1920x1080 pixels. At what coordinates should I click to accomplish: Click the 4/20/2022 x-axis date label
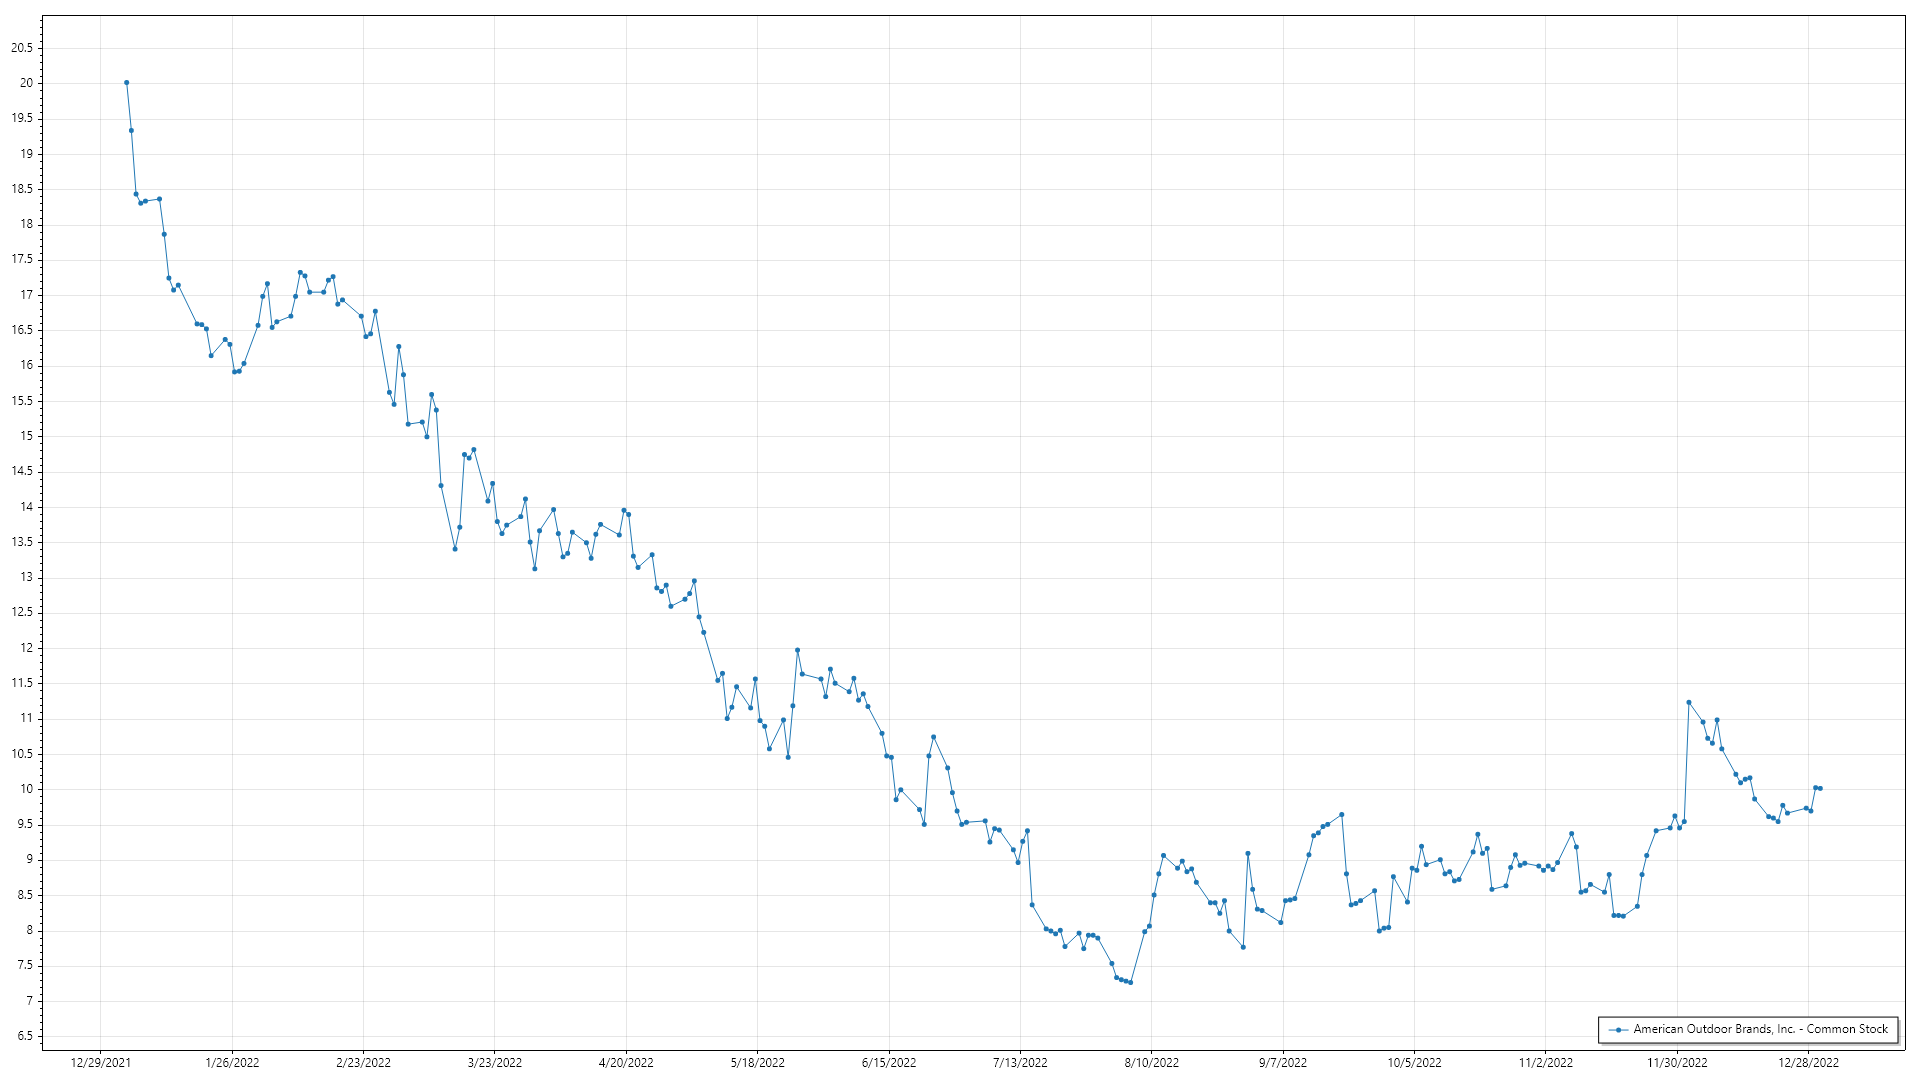click(626, 1063)
